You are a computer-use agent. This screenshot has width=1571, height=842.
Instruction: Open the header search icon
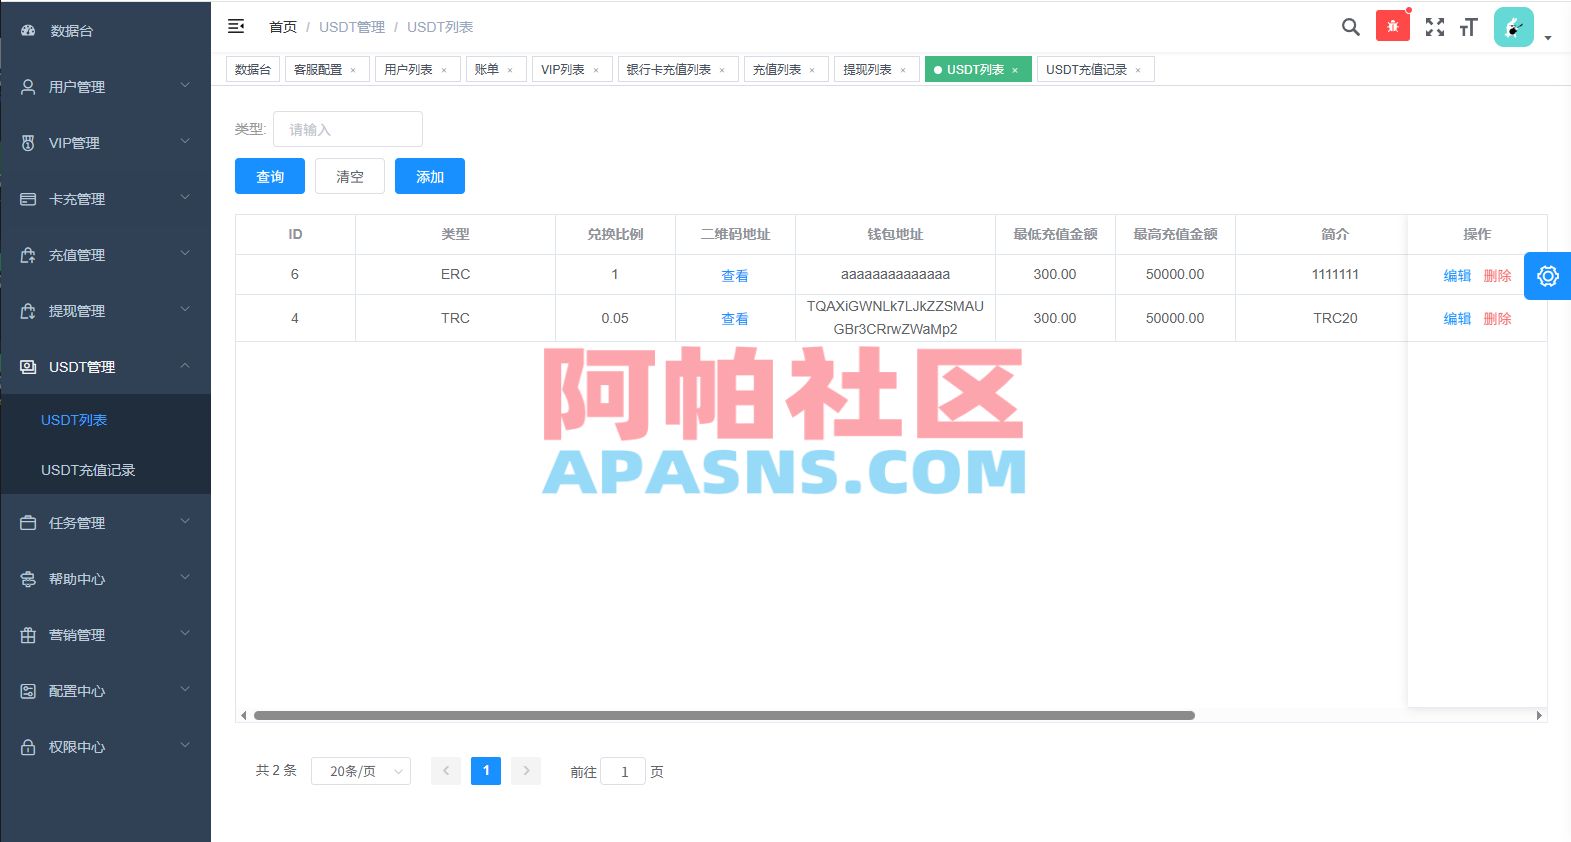[1351, 27]
